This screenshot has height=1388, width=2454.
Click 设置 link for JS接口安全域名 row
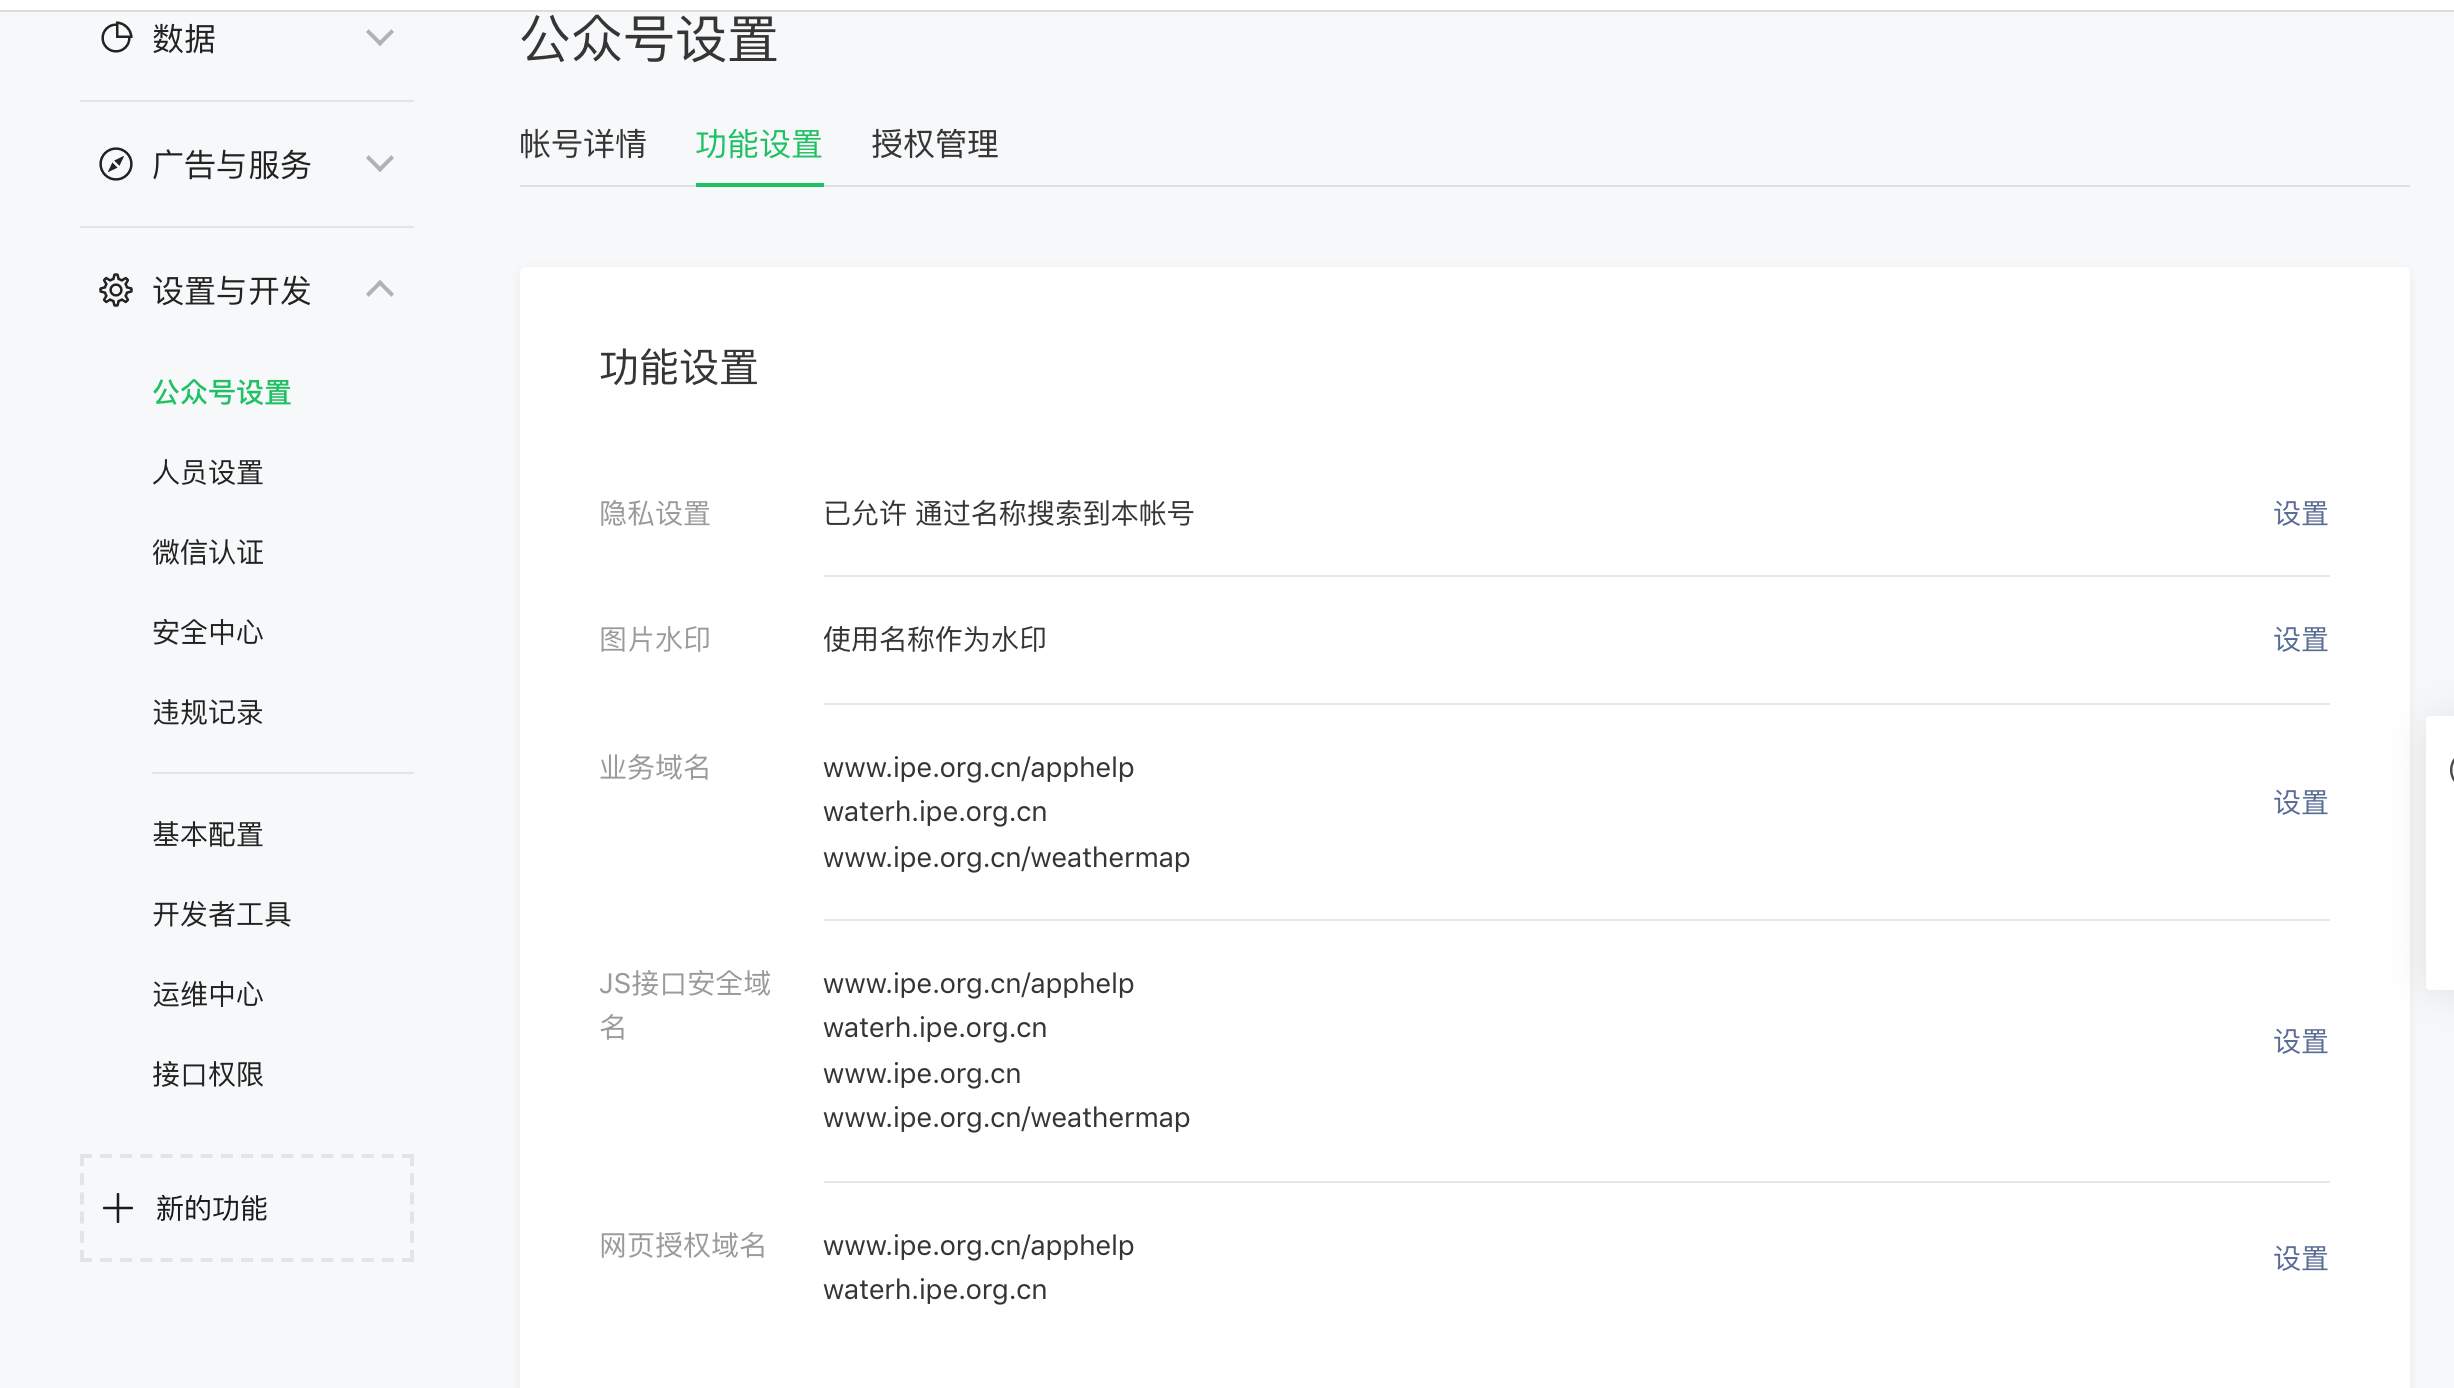tap(2300, 1042)
